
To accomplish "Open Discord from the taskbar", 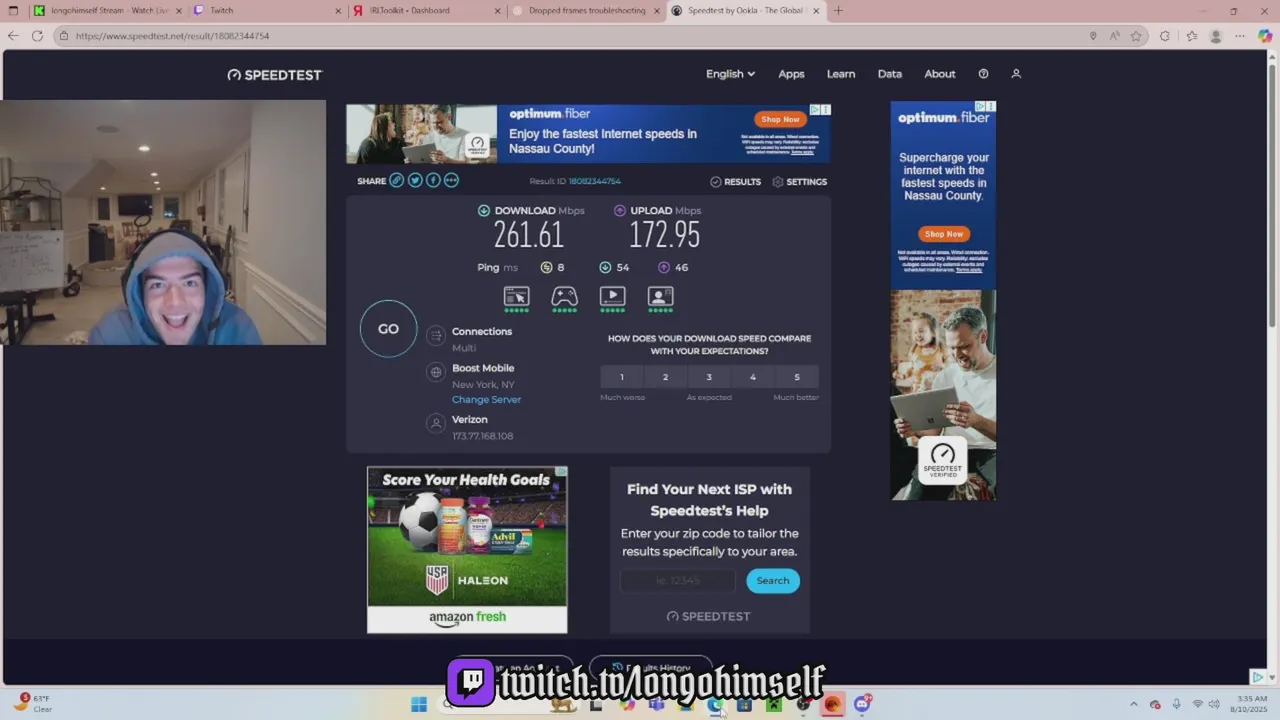I will [862, 705].
